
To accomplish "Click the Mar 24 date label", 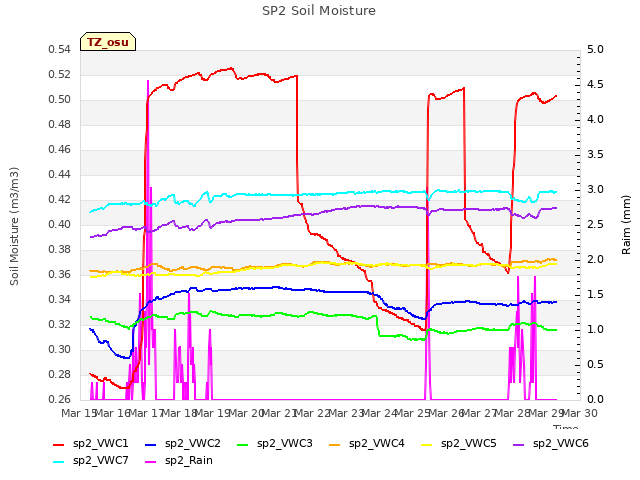I will tap(380, 413).
